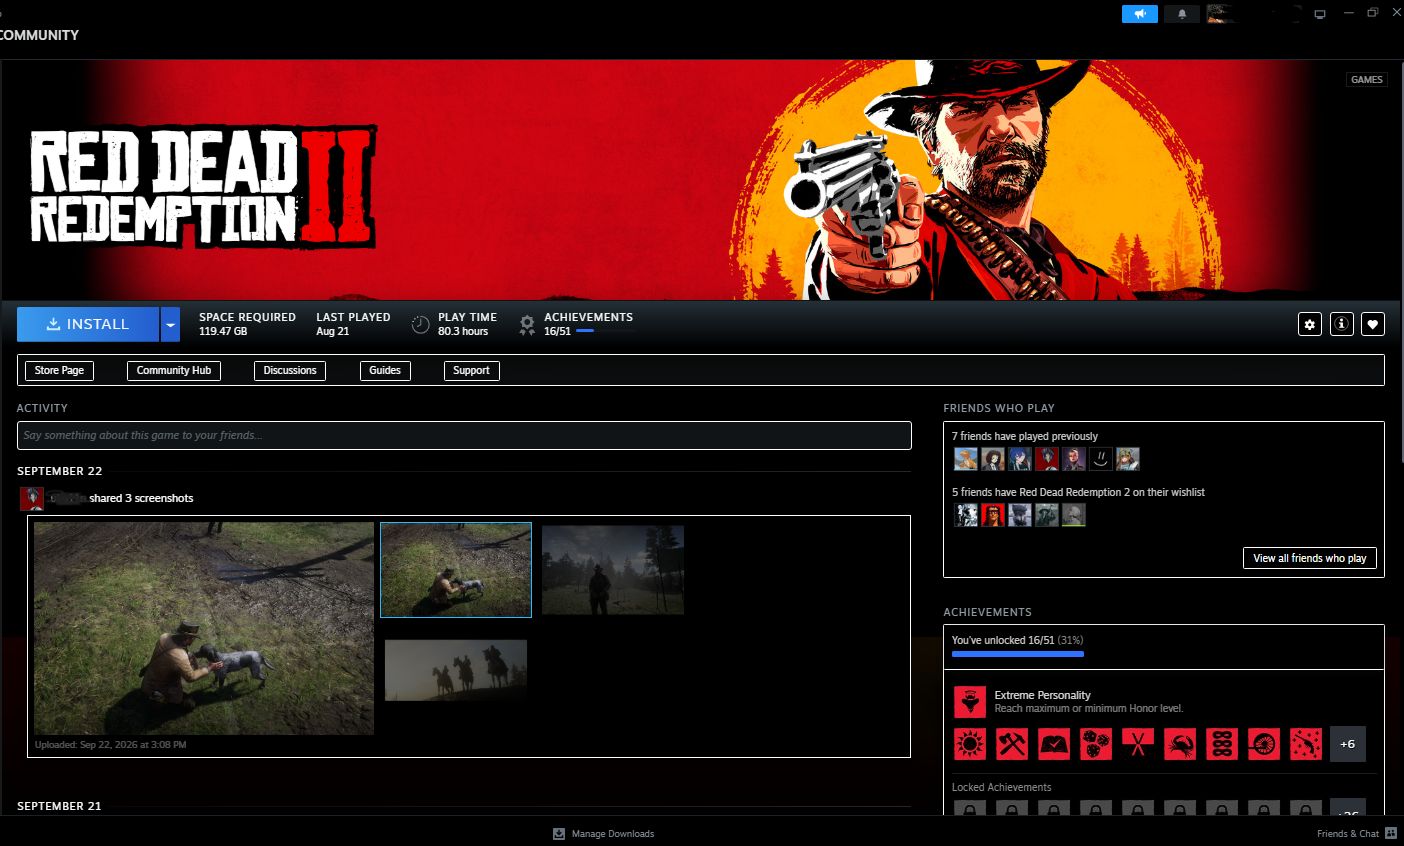Open the Support link
Screen dimensions: 1404x846
[x=471, y=370]
